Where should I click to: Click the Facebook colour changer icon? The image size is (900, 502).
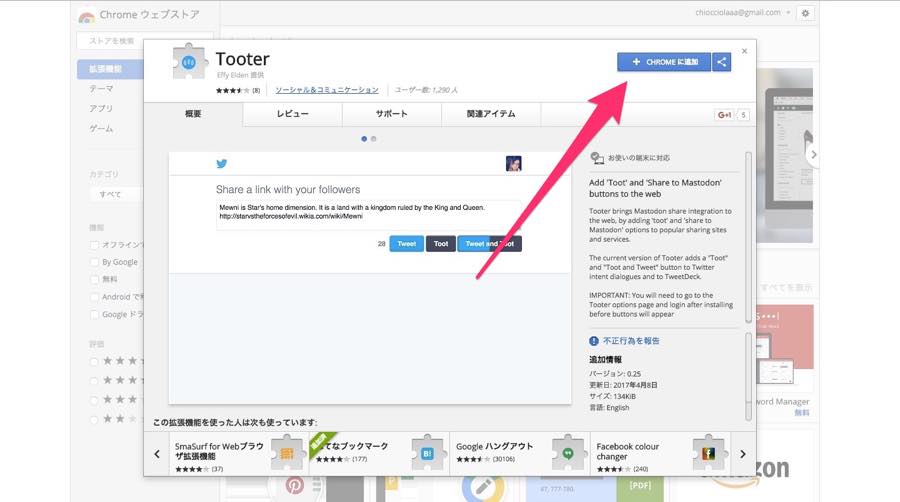[x=709, y=454]
